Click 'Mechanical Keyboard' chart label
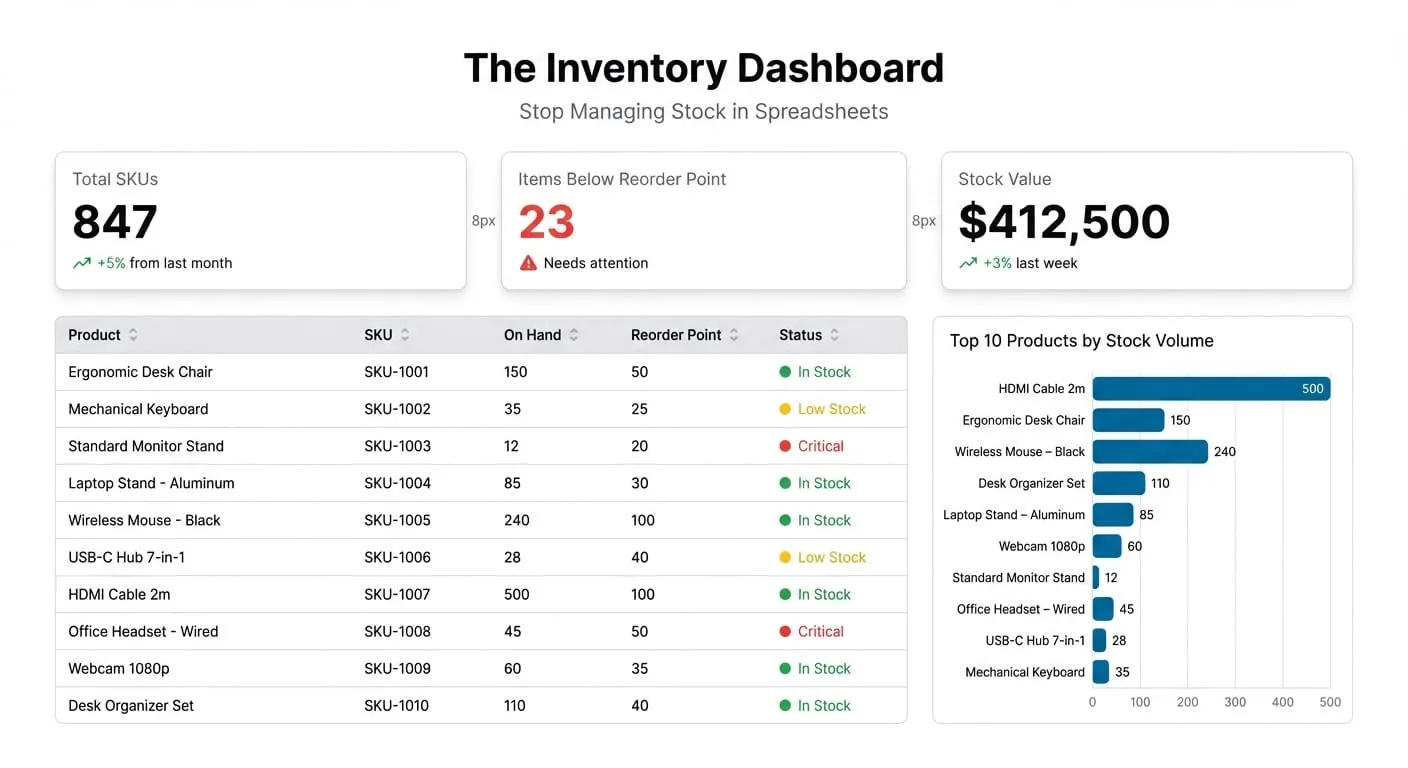This screenshot has width=1408, height=768. (1025, 672)
